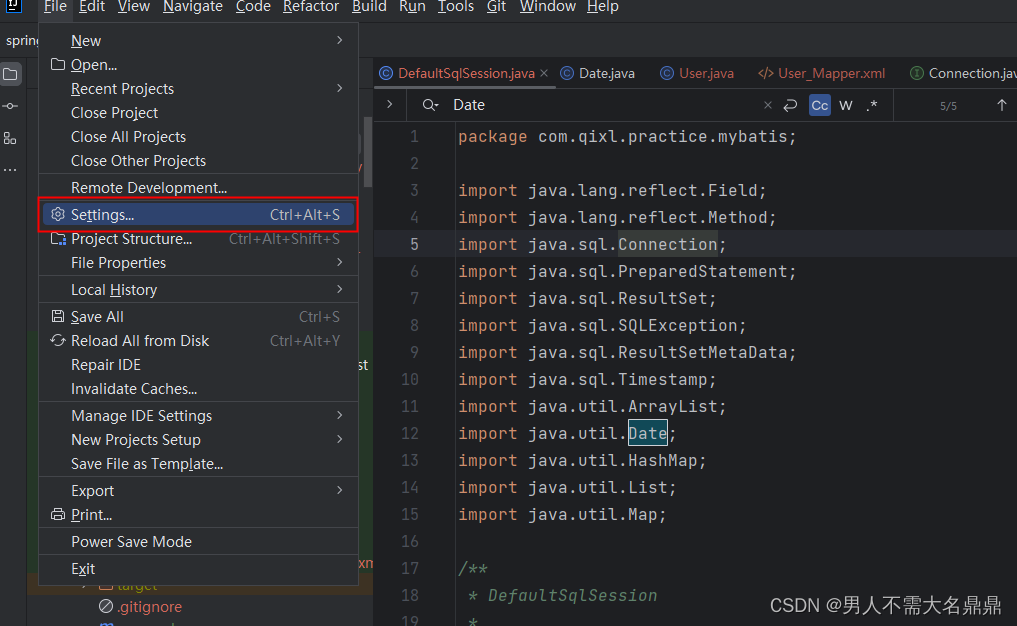Click the Date.java class icon
This screenshot has height=626, width=1017.
pos(567,73)
